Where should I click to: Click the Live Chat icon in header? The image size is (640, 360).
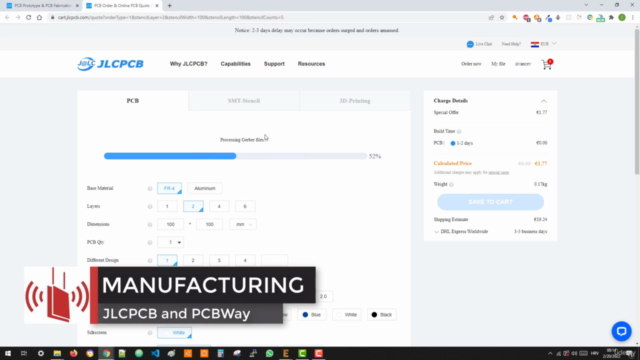point(470,44)
